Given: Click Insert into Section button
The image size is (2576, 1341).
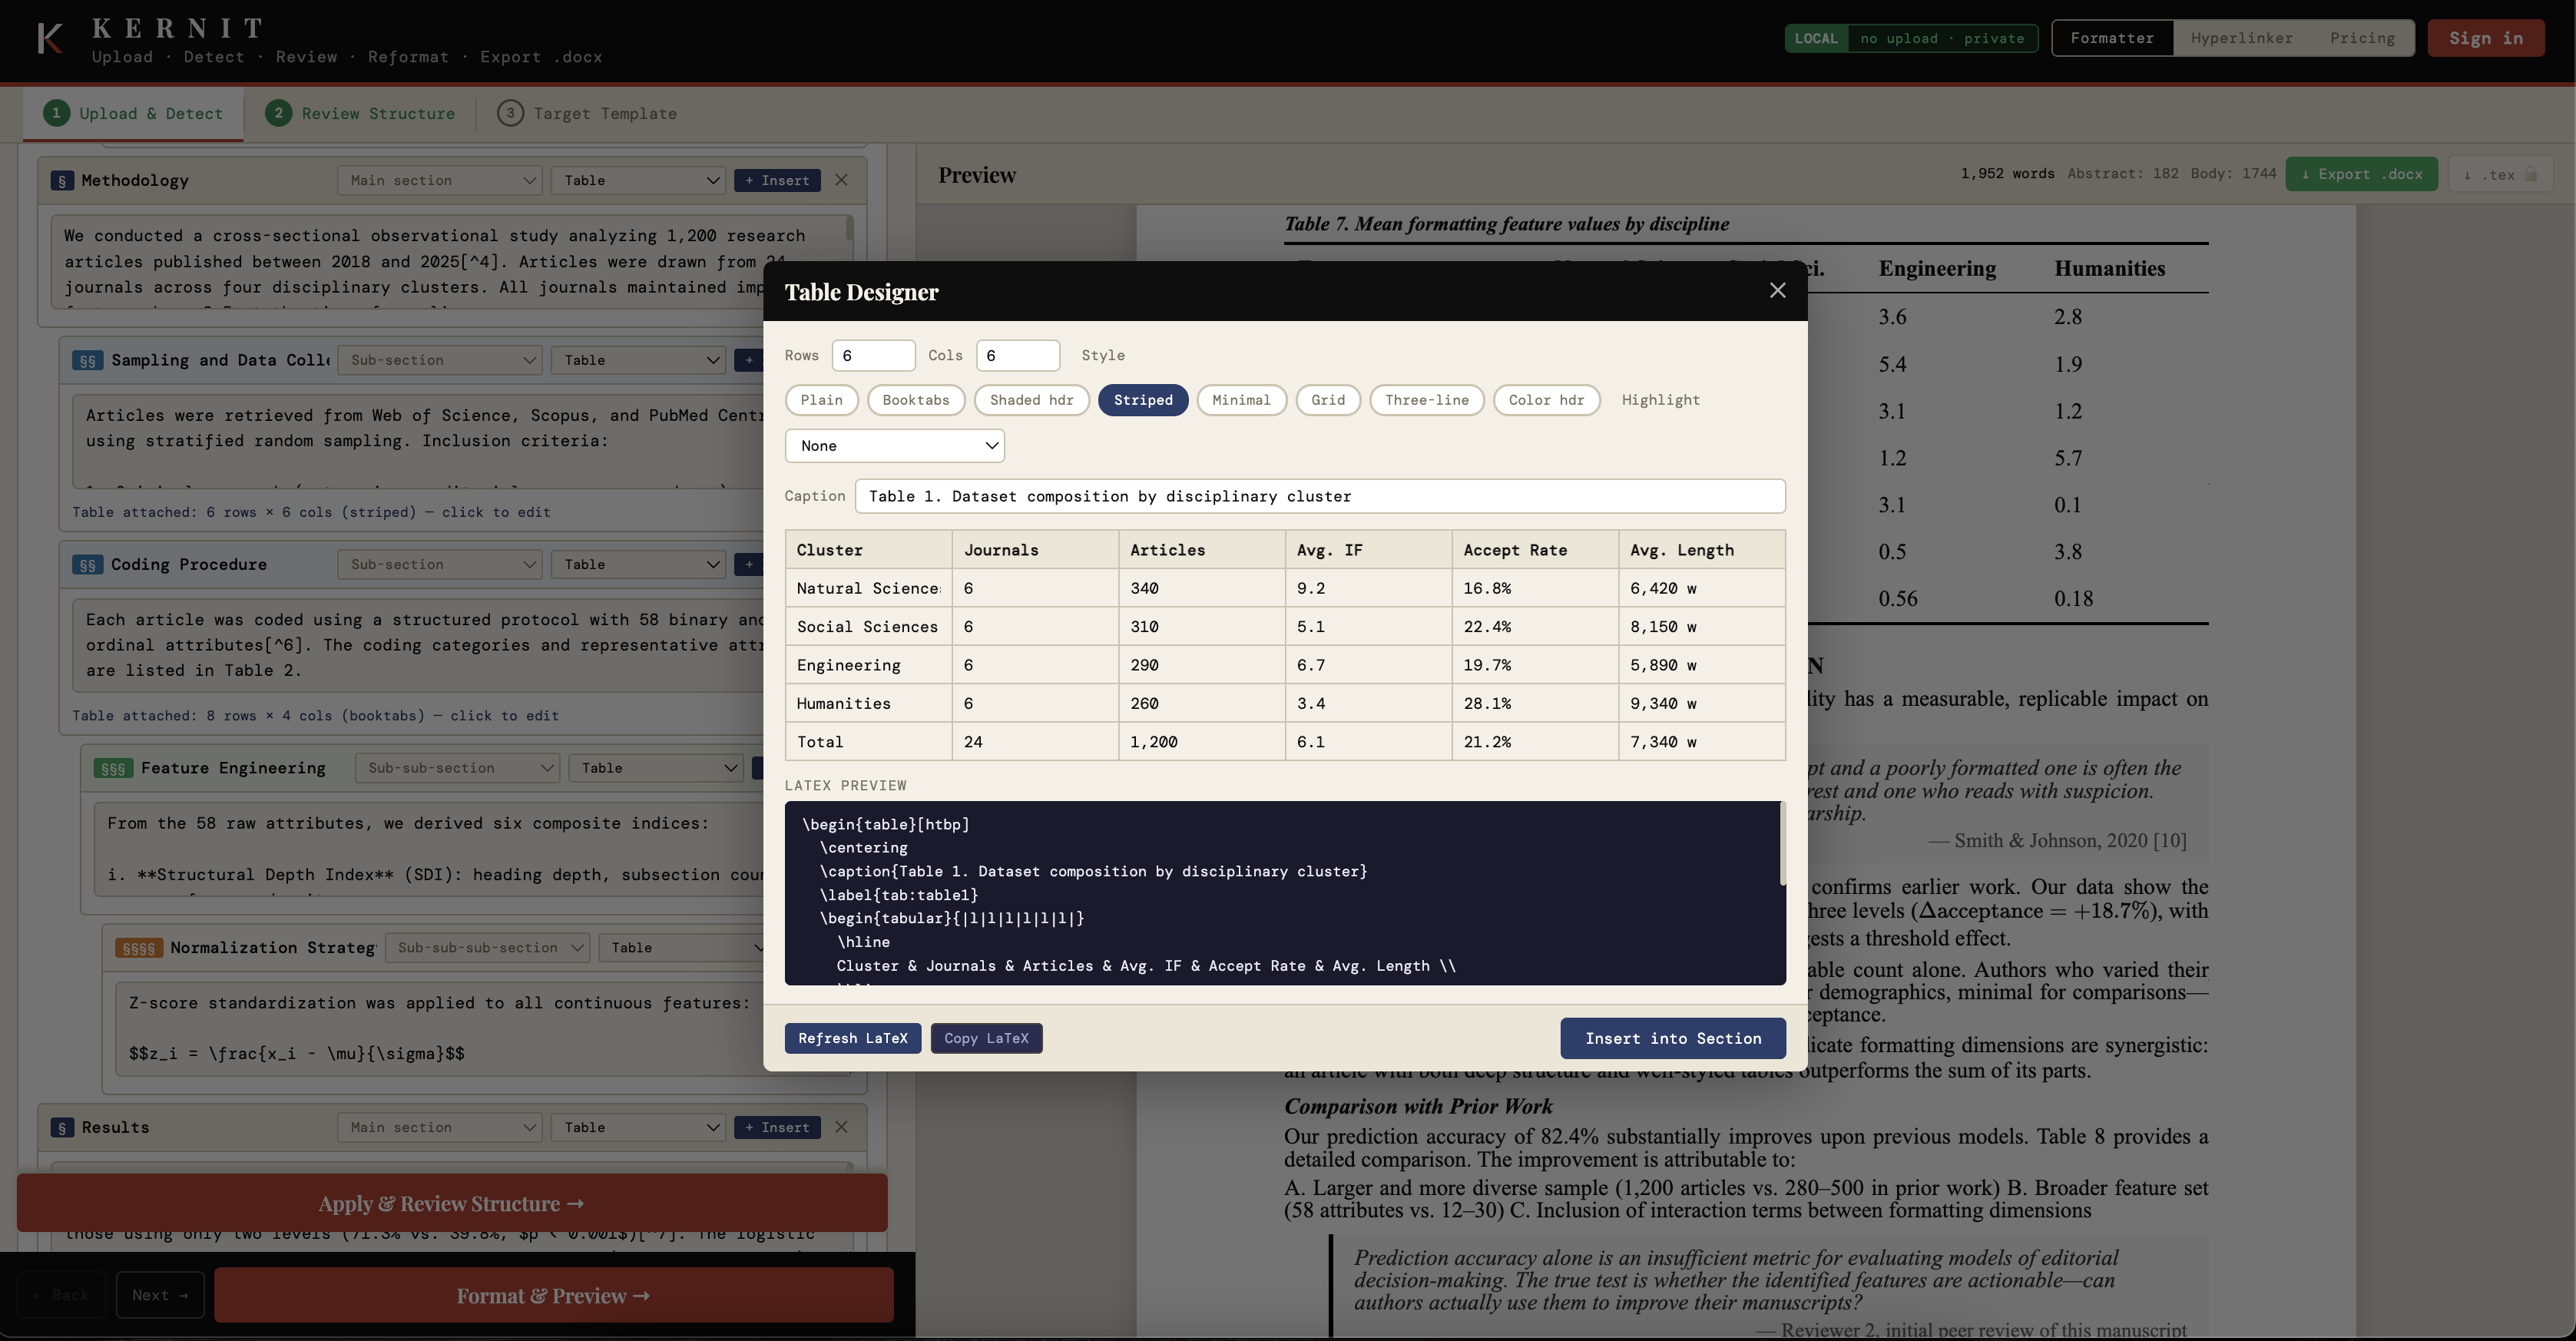Looking at the screenshot, I should coord(1672,1038).
